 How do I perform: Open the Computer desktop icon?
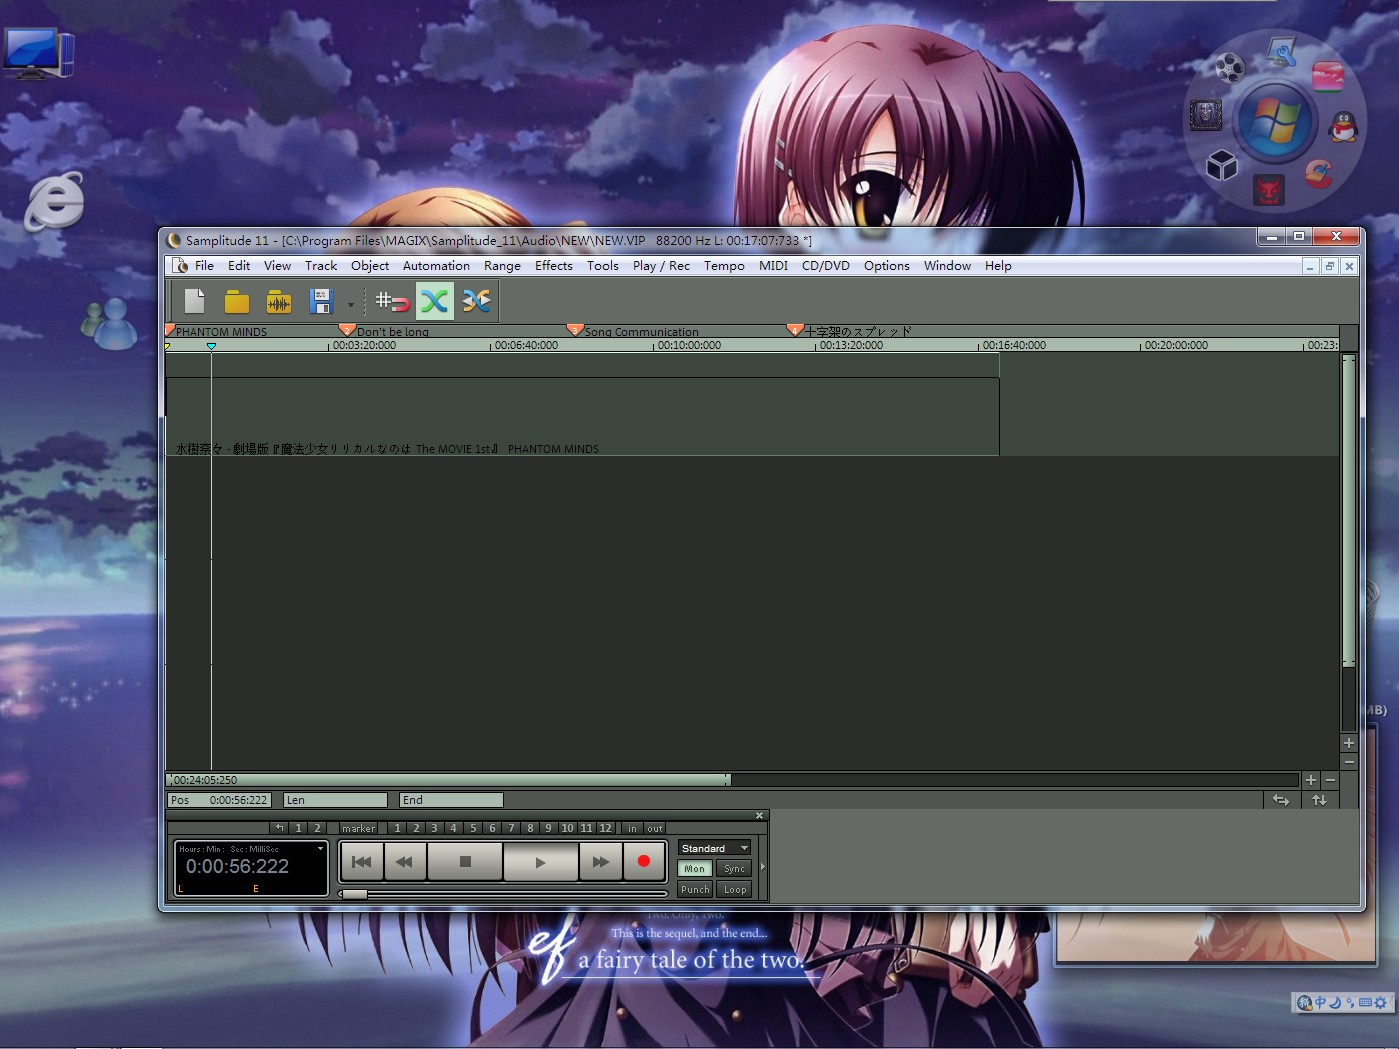(x=37, y=53)
